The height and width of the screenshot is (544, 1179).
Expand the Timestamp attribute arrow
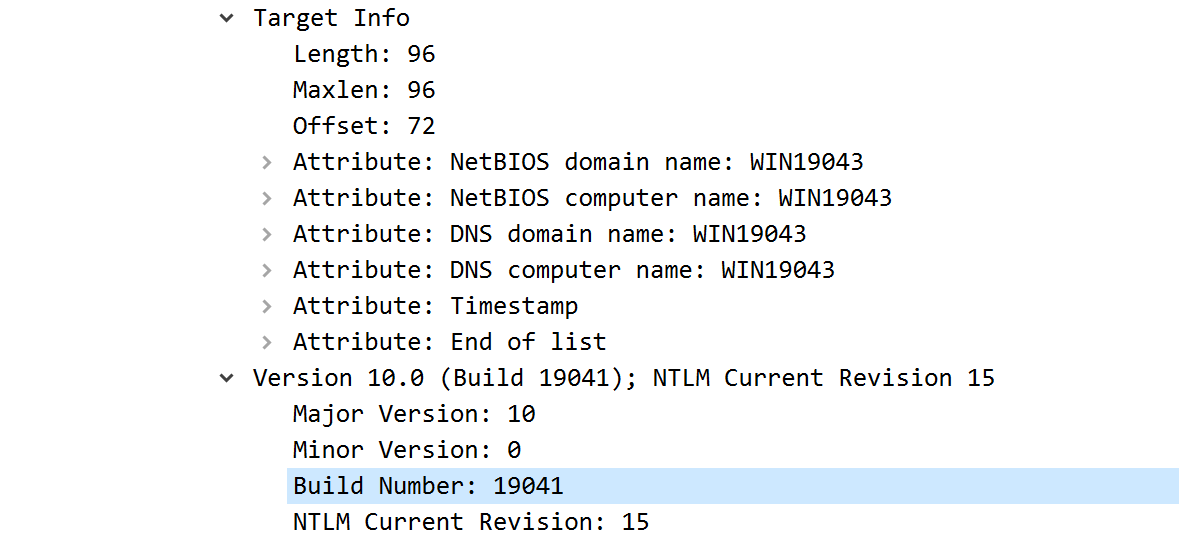tap(267, 306)
